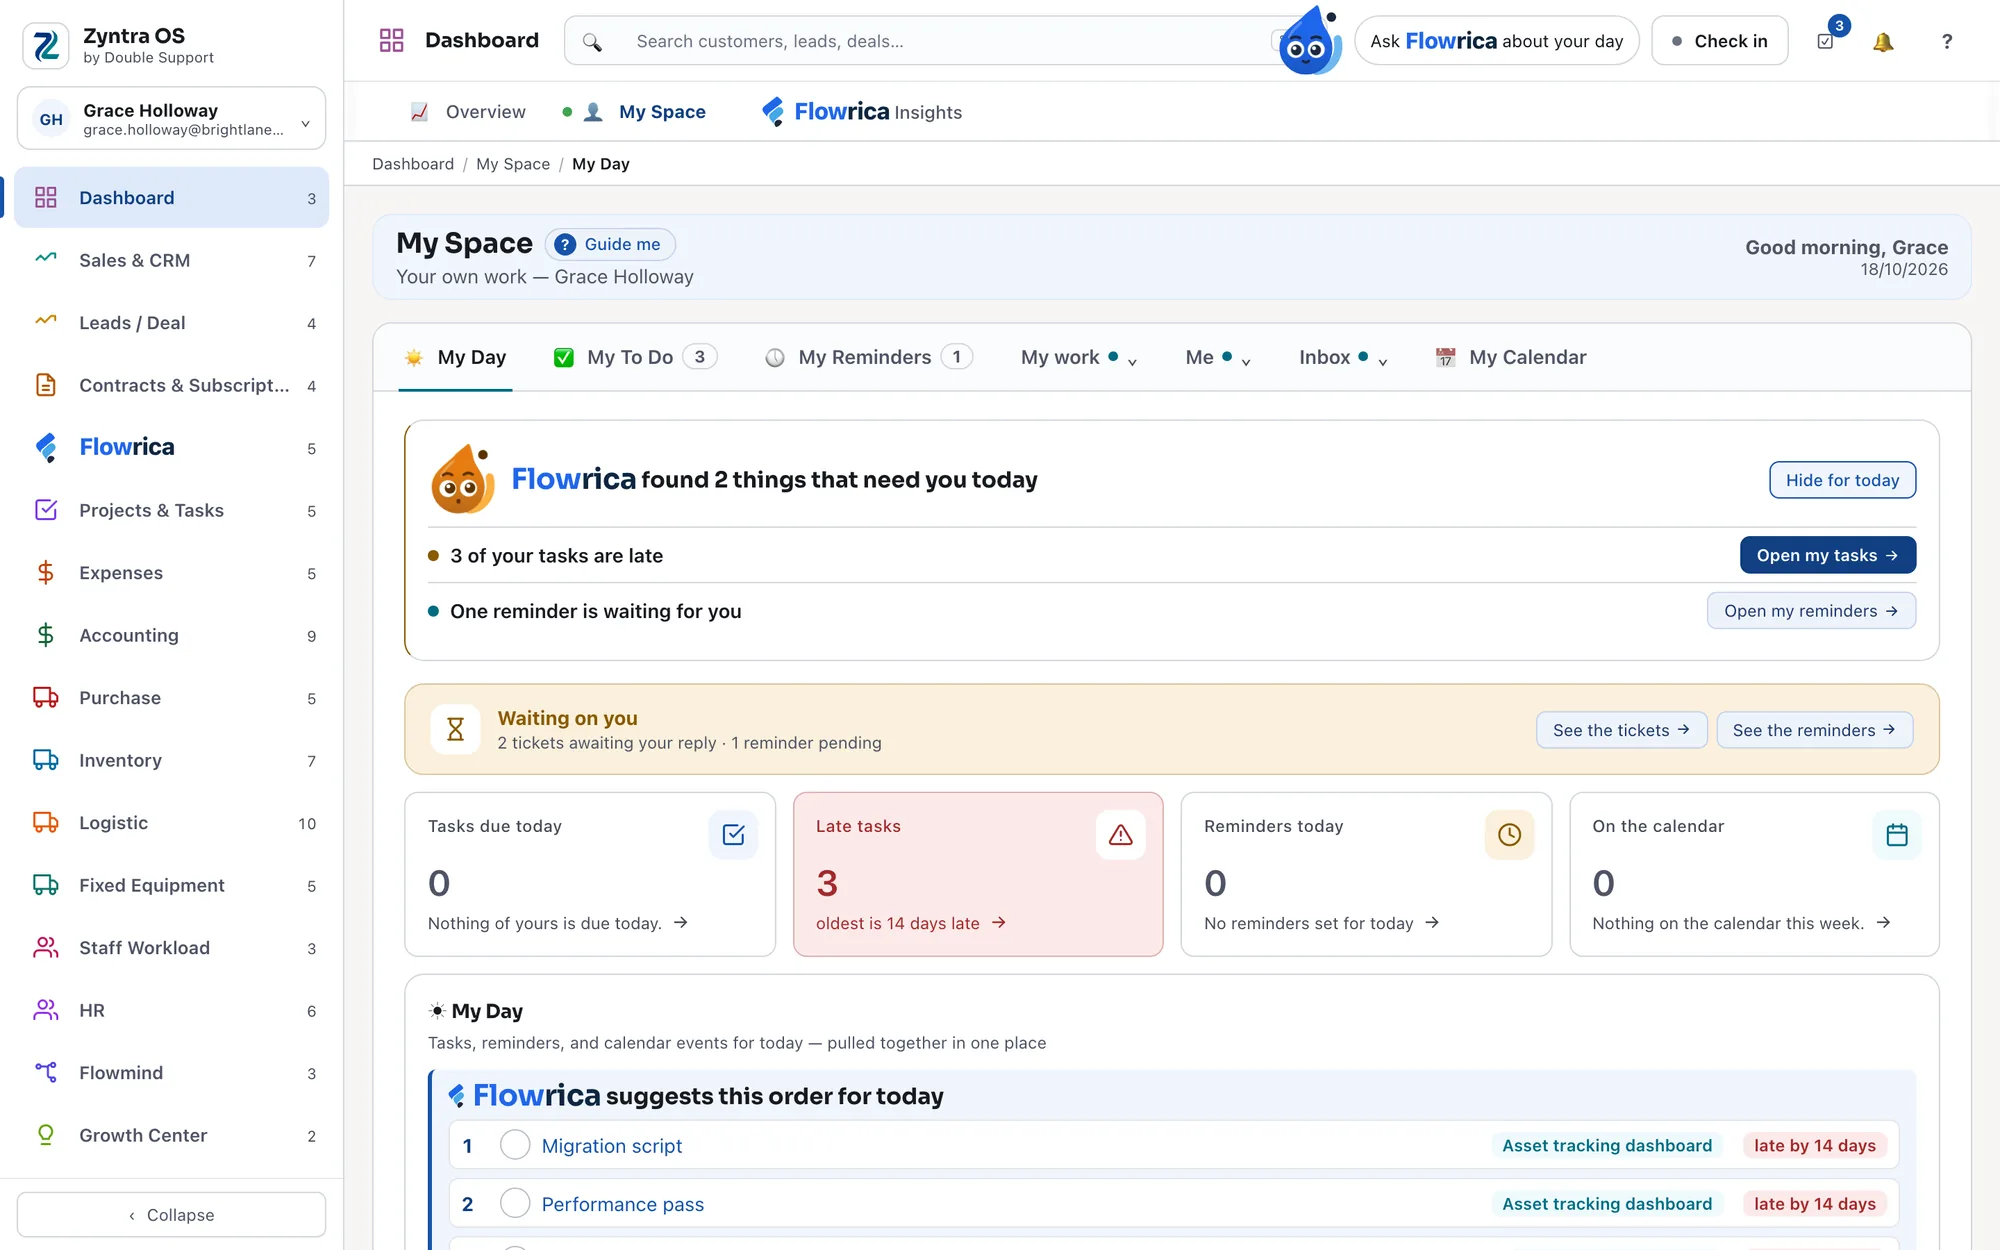
Task: Click the search magnifier icon
Action: pos(592,41)
